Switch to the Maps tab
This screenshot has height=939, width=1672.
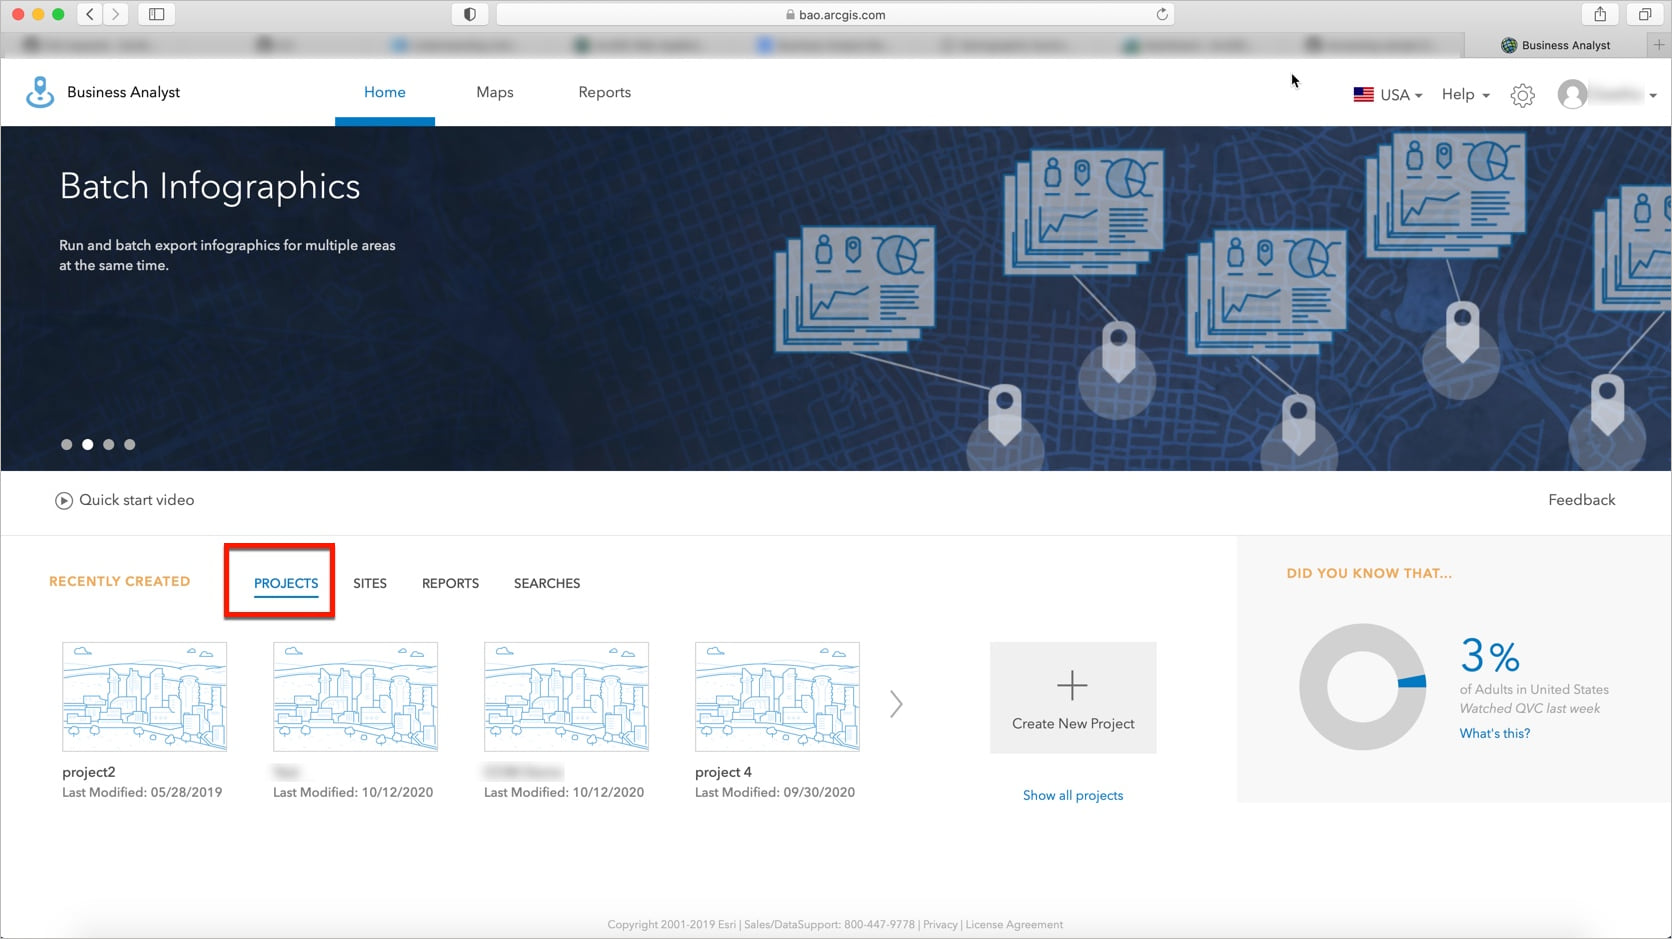tap(494, 91)
